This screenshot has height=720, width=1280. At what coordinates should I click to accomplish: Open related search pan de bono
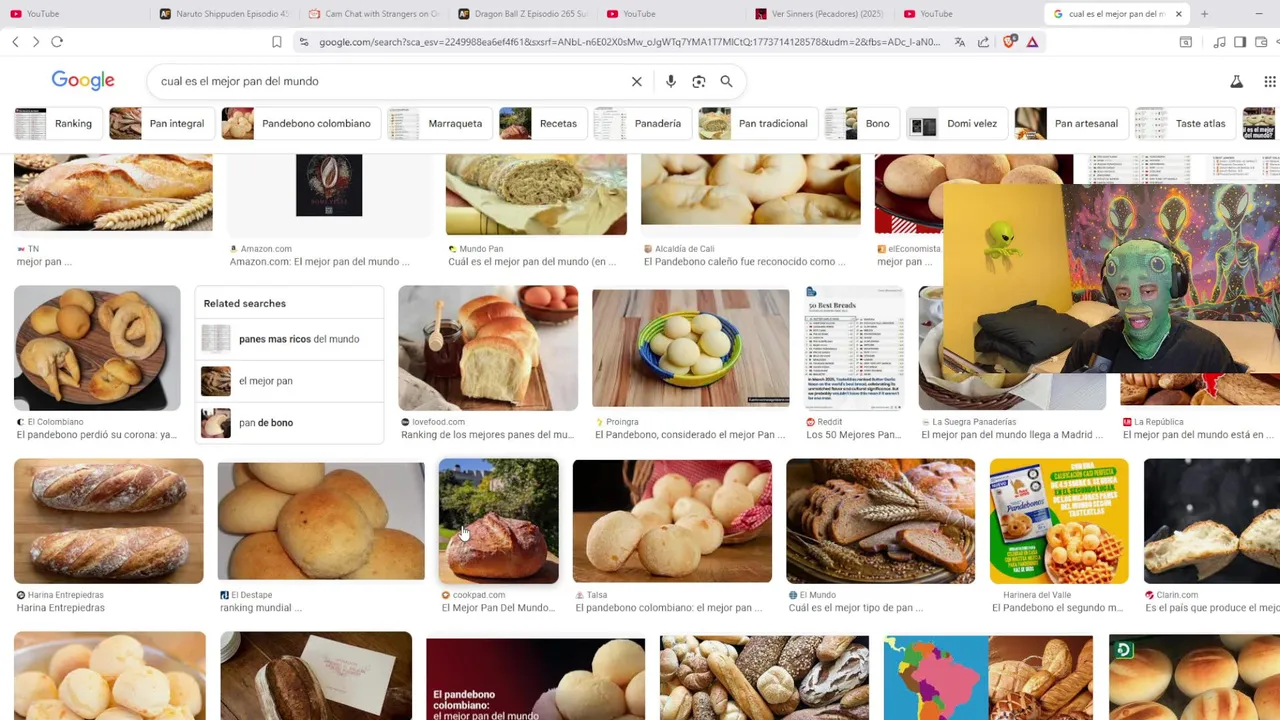tap(289, 423)
